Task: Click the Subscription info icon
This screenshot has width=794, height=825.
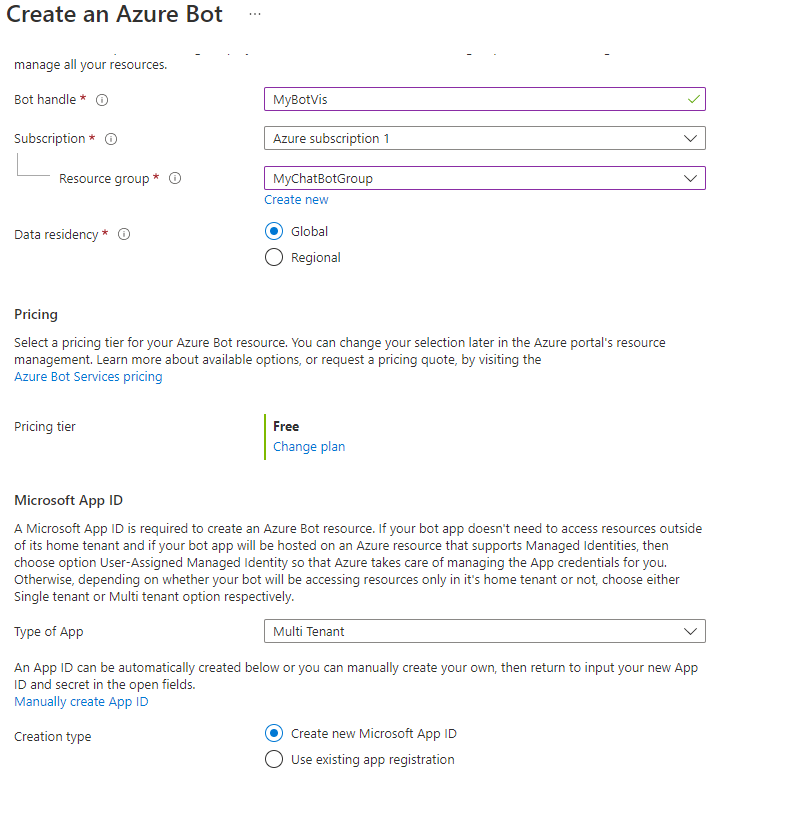Action: pos(111,139)
